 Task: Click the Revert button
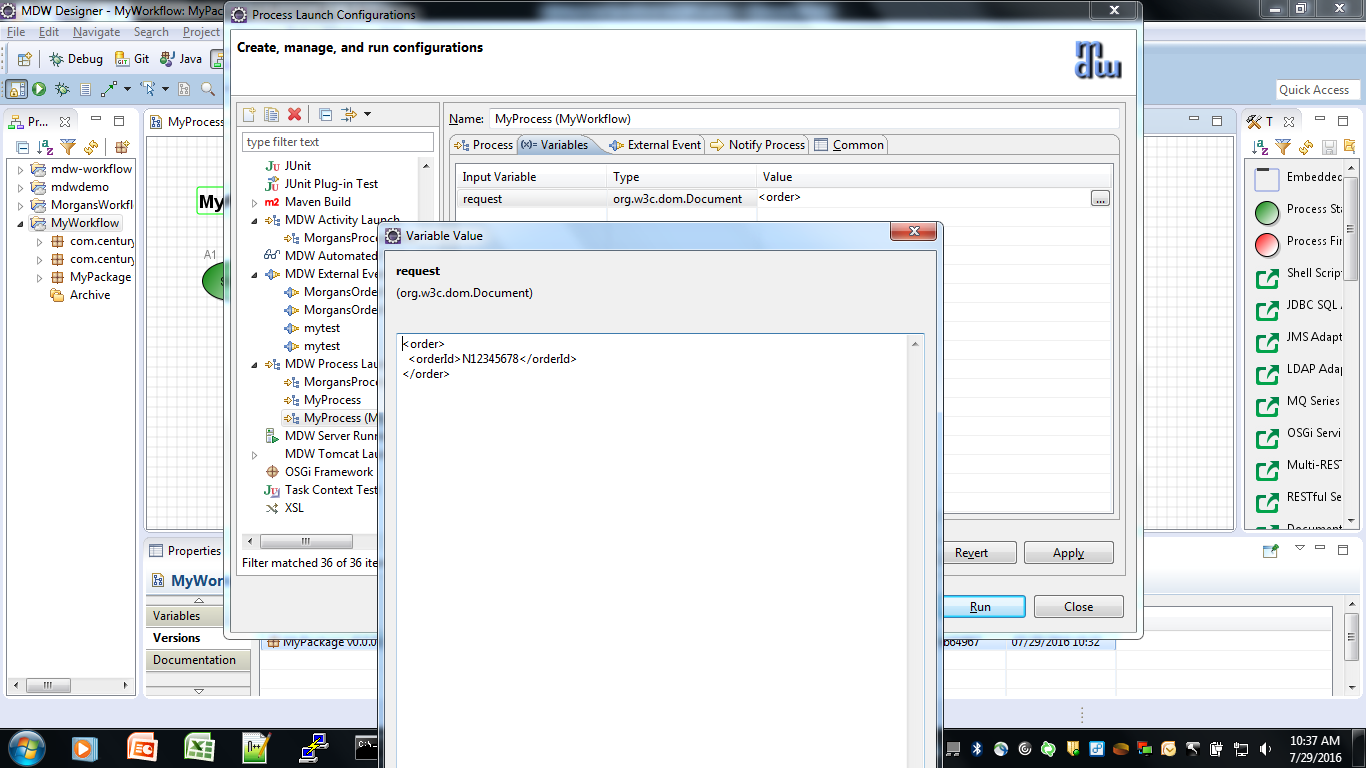[x=971, y=553]
